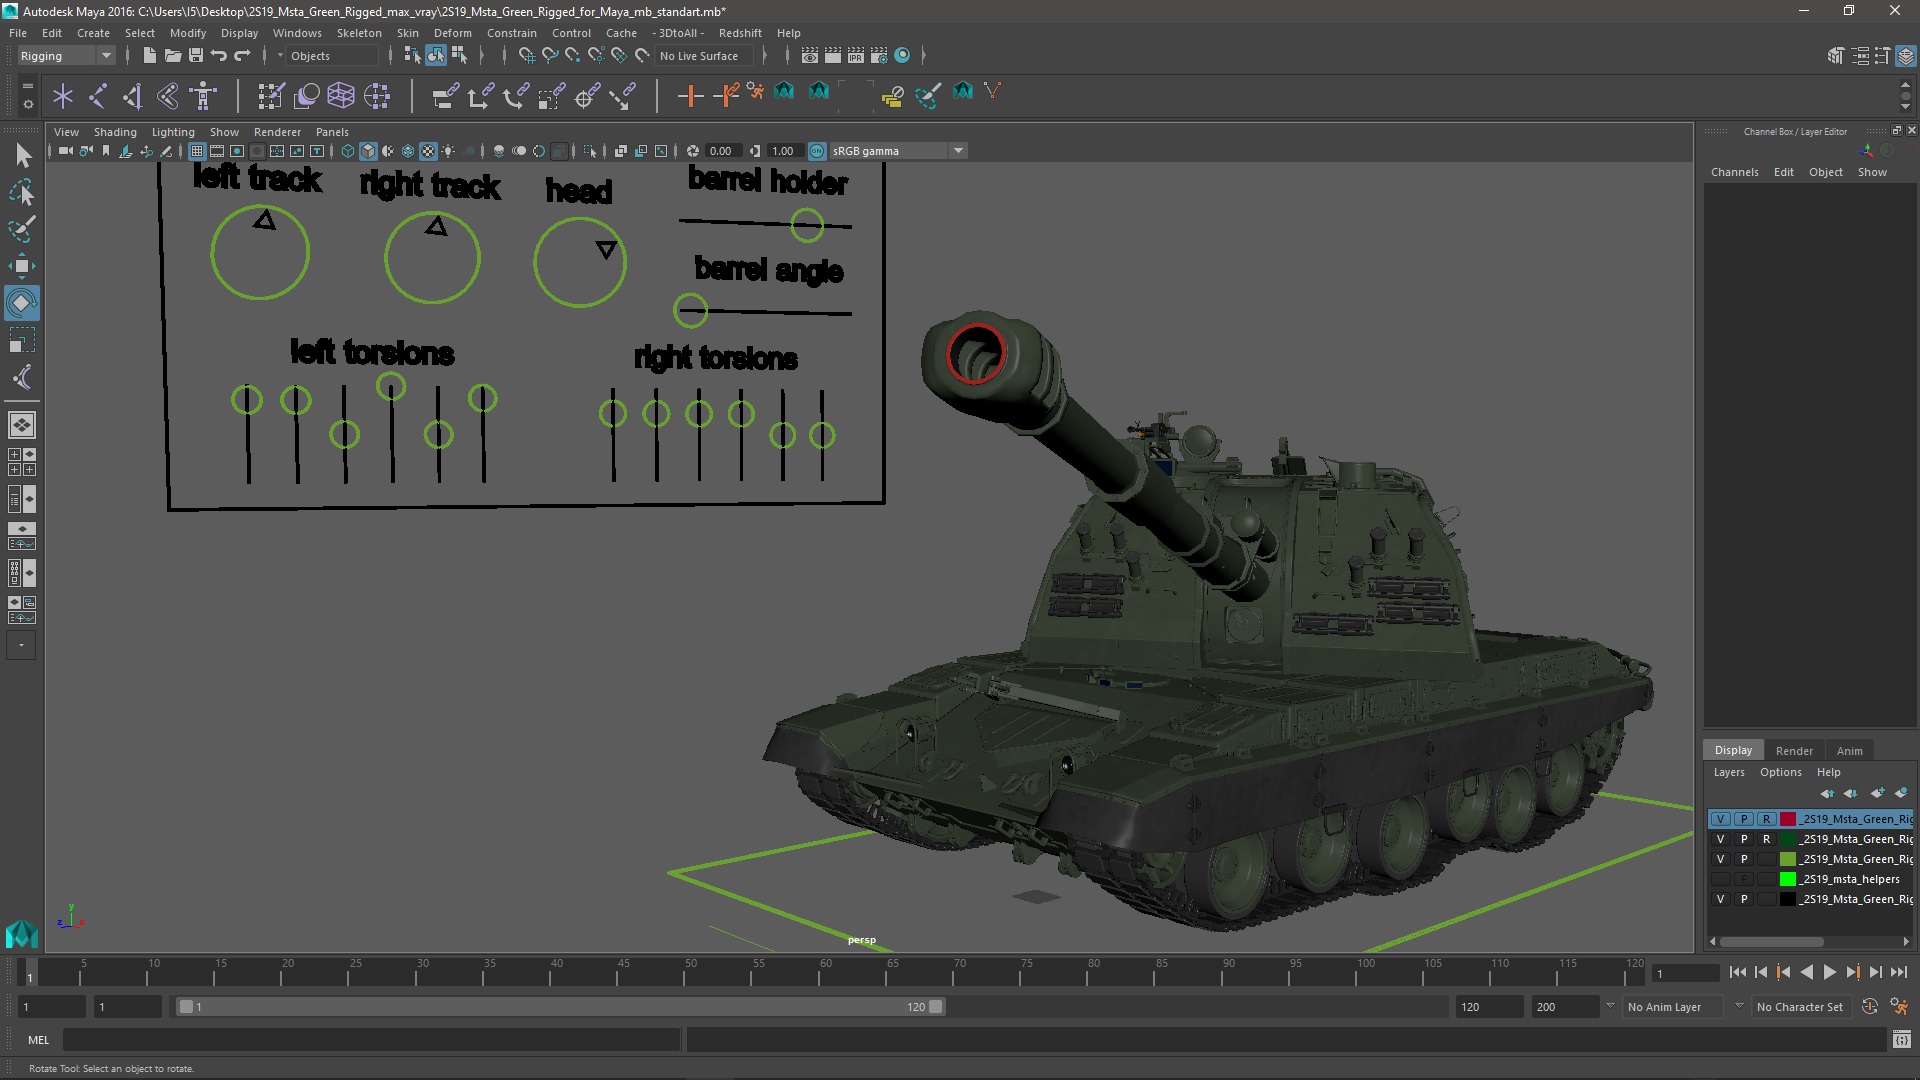Switch to the Render layer tab
Screen dimensions: 1920x1080
pyautogui.click(x=1794, y=751)
